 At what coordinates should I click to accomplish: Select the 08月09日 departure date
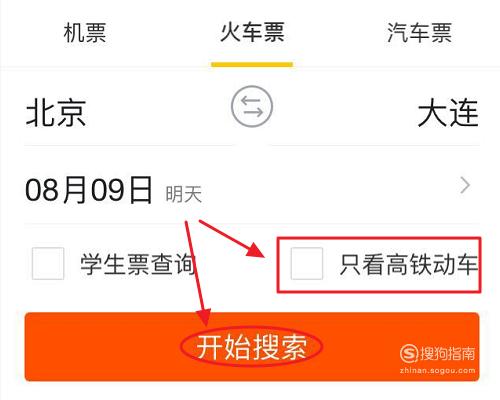click(x=89, y=190)
